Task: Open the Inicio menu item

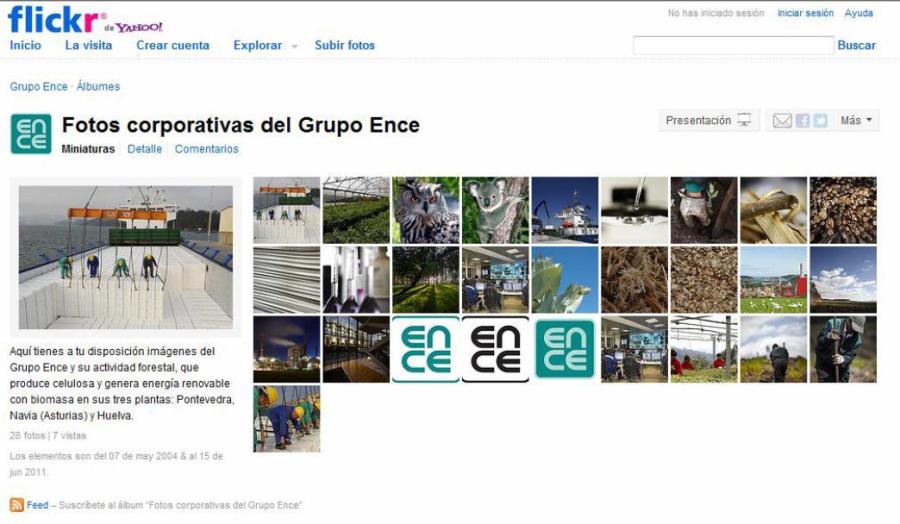Action: (x=26, y=46)
